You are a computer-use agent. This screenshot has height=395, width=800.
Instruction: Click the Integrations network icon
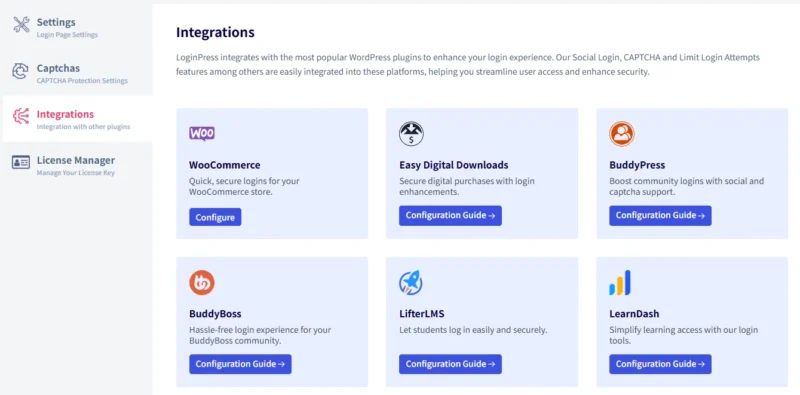21,116
